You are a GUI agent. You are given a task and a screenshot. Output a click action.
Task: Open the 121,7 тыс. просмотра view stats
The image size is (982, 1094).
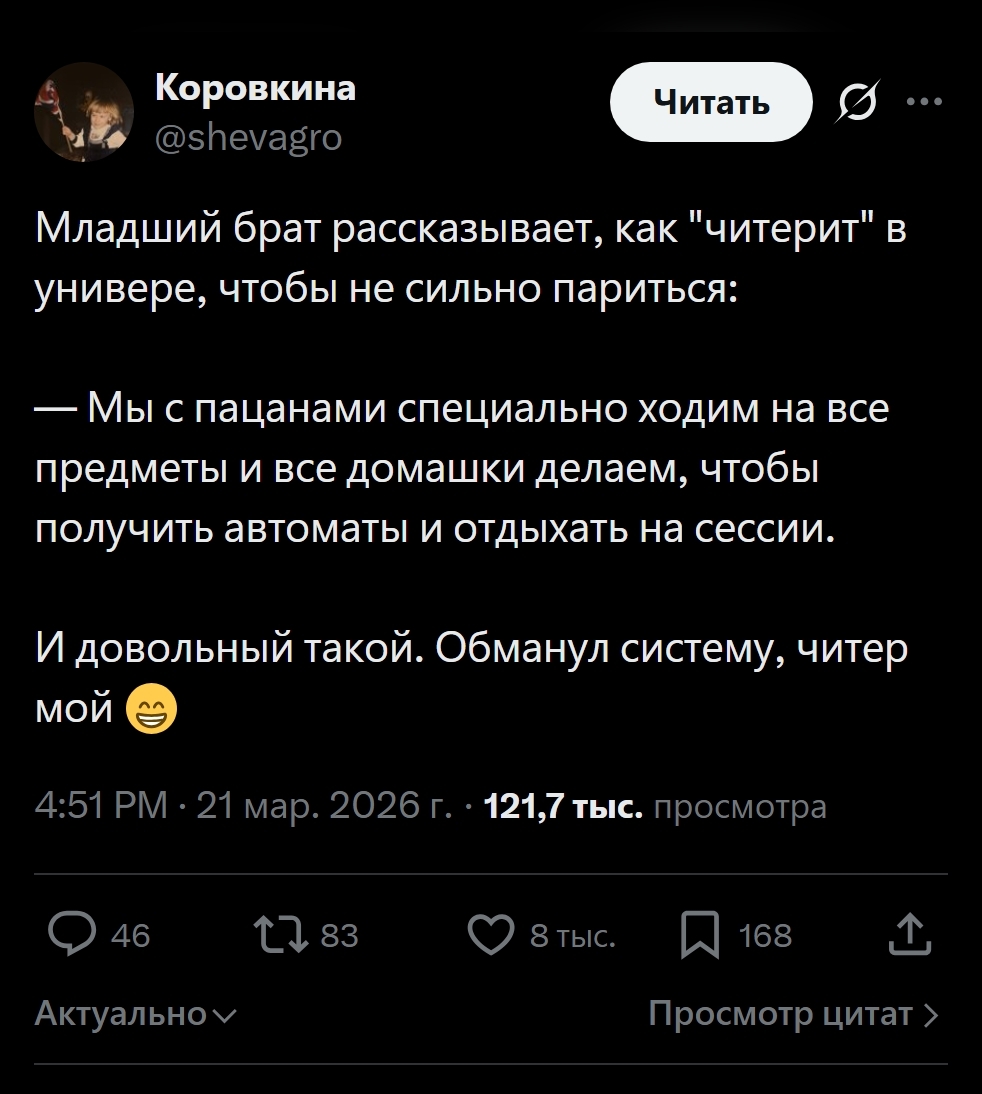coord(655,806)
